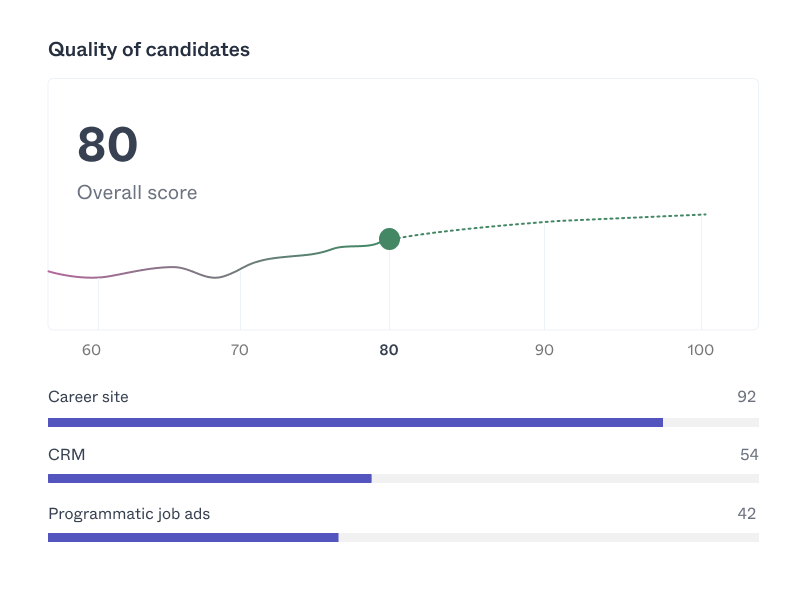800x600 pixels.
Task: Click the Overall score label
Action: [x=137, y=193]
